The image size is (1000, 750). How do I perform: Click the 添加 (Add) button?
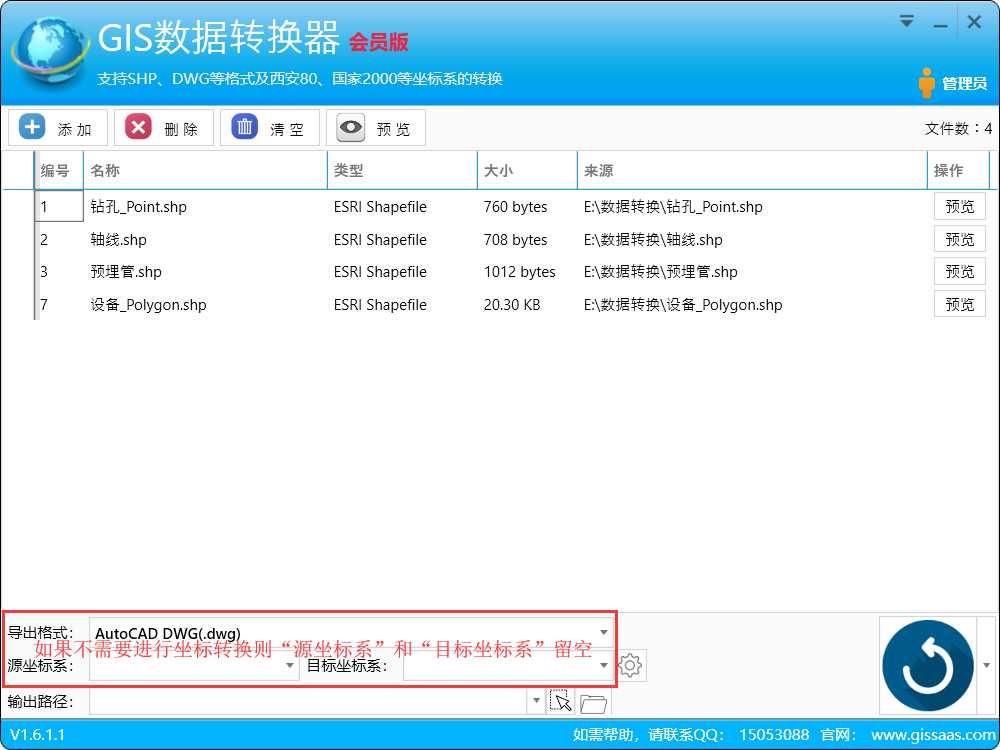point(57,128)
